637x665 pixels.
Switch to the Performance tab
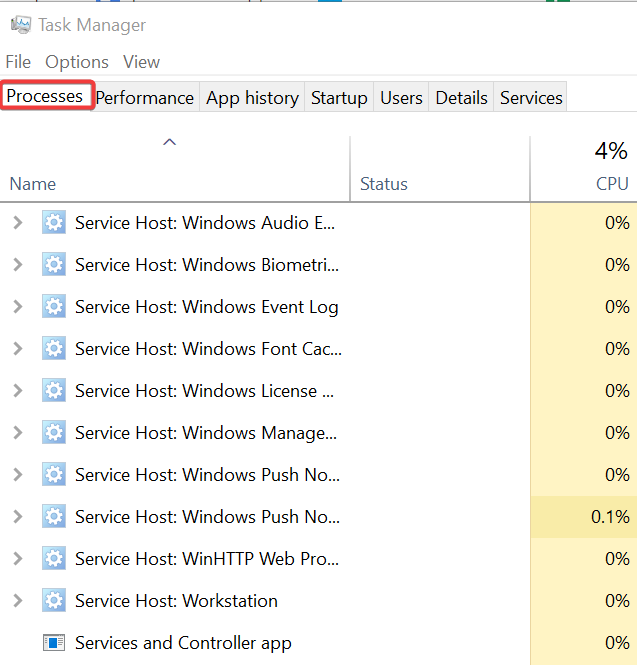(x=145, y=98)
